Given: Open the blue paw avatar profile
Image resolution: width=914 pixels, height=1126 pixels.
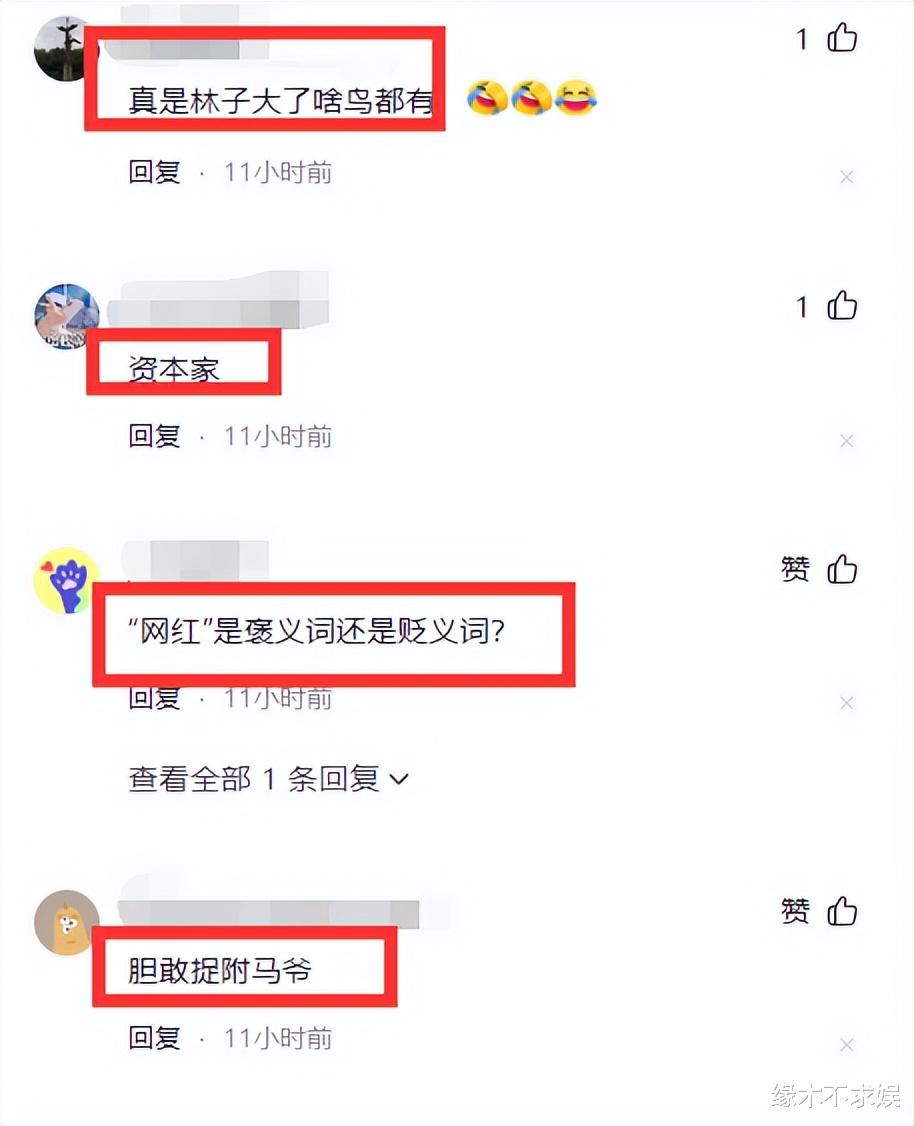Looking at the screenshot, I should pos(66,580).
